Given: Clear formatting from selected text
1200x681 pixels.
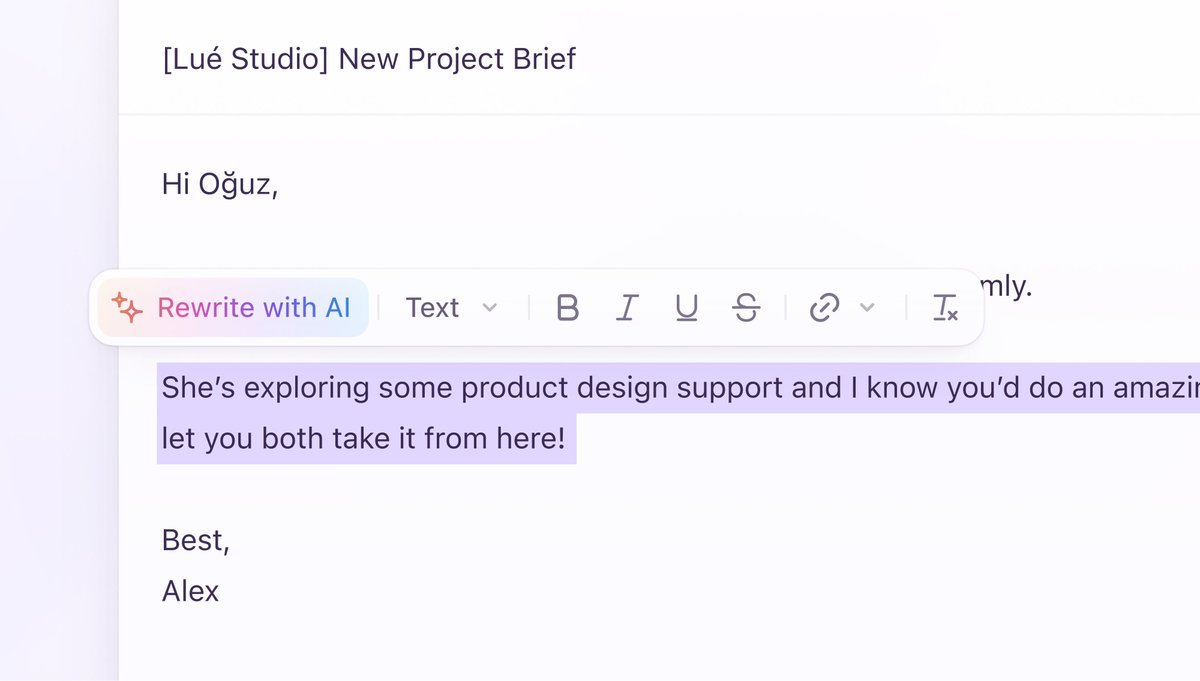Looking at the screenshot, I should 945,308.
